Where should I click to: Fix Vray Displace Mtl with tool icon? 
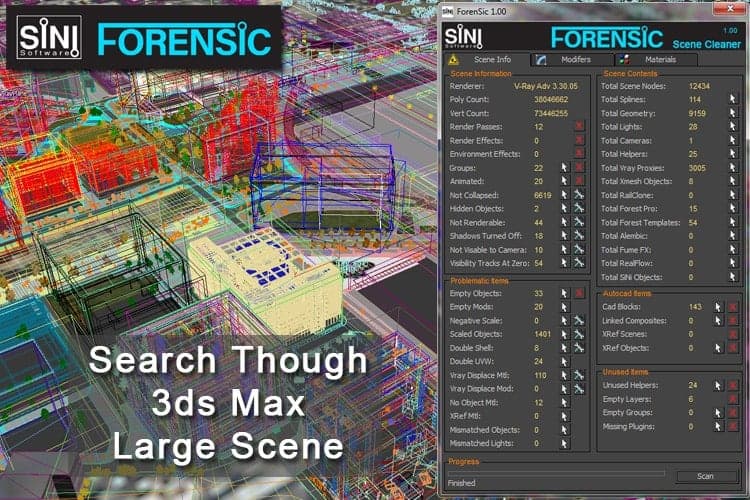(x=578, y=374)
